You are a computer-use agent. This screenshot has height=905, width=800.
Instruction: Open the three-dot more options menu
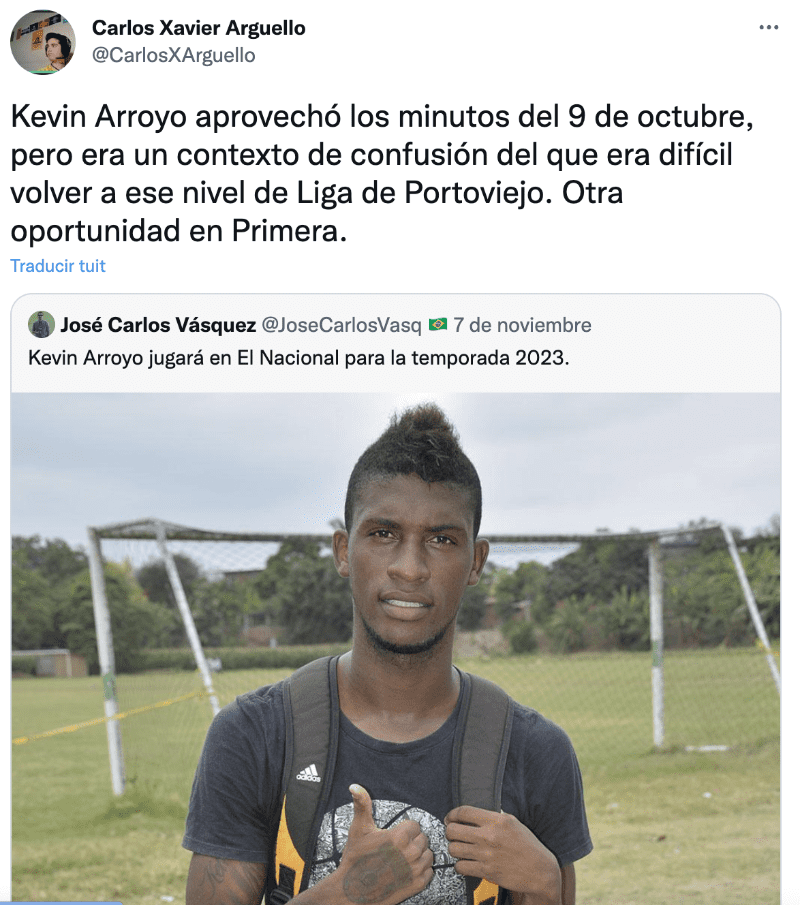(x=768, y=27)
